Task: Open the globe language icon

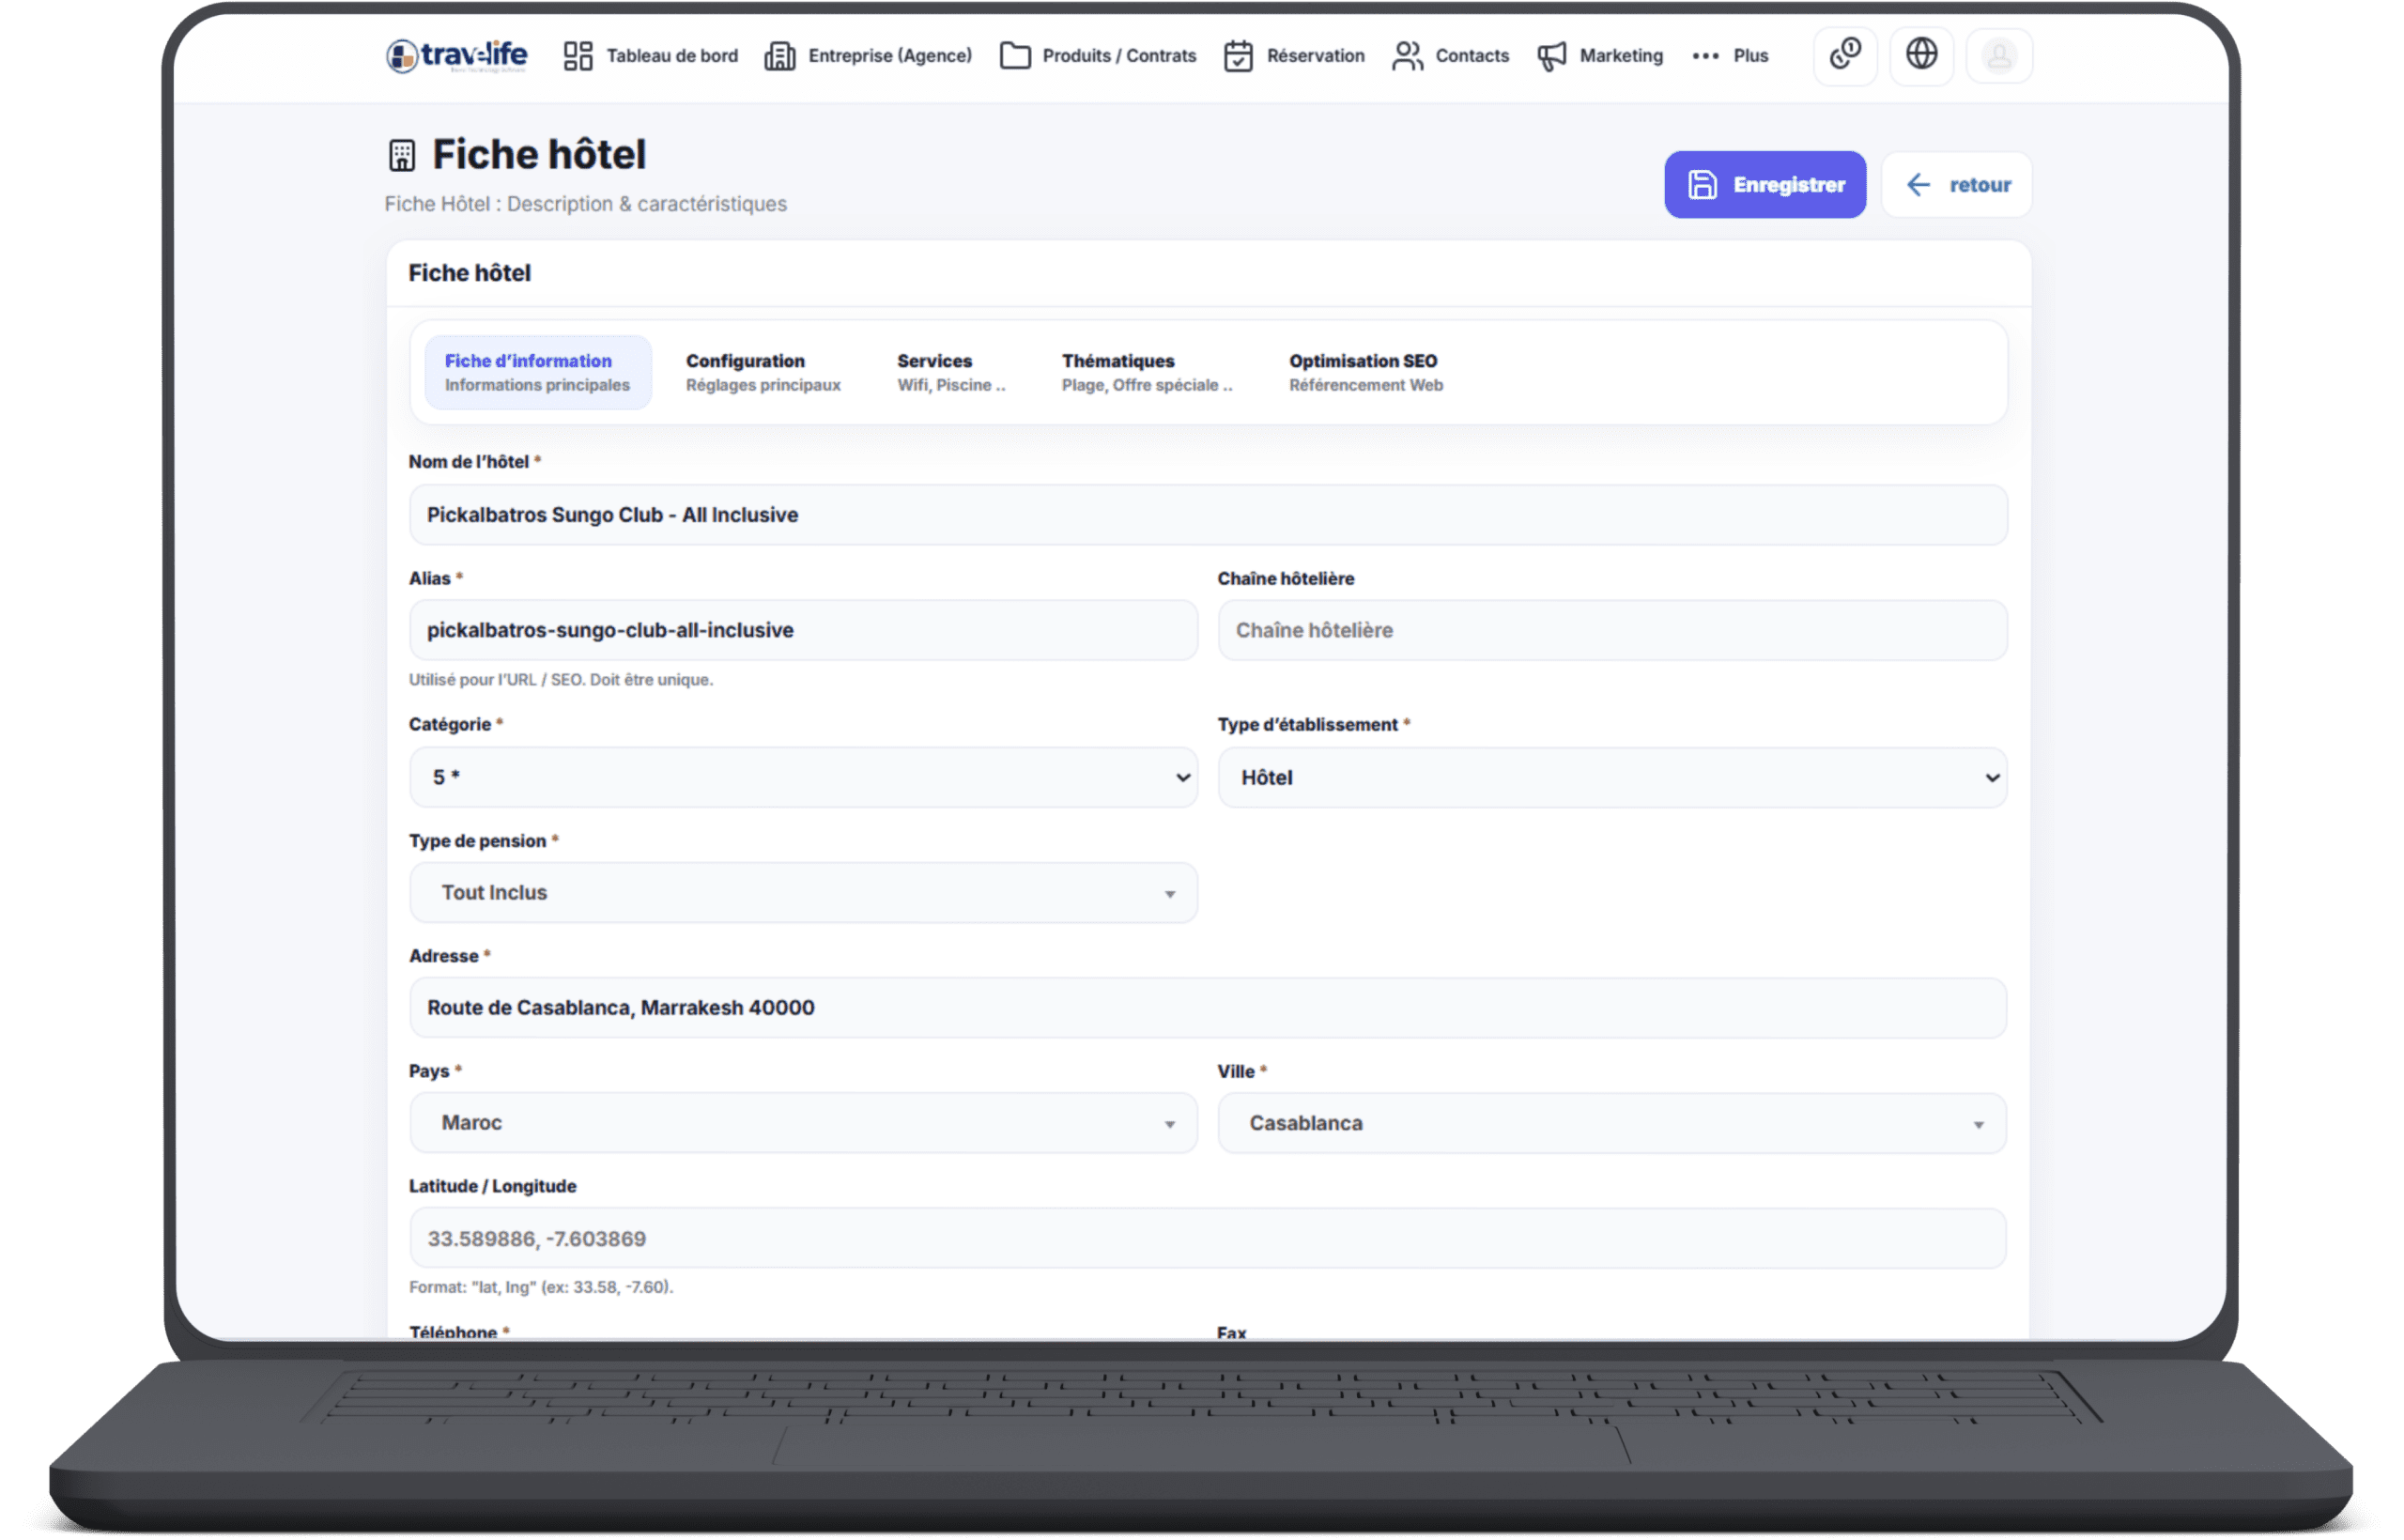Action: coord(1921,54)
